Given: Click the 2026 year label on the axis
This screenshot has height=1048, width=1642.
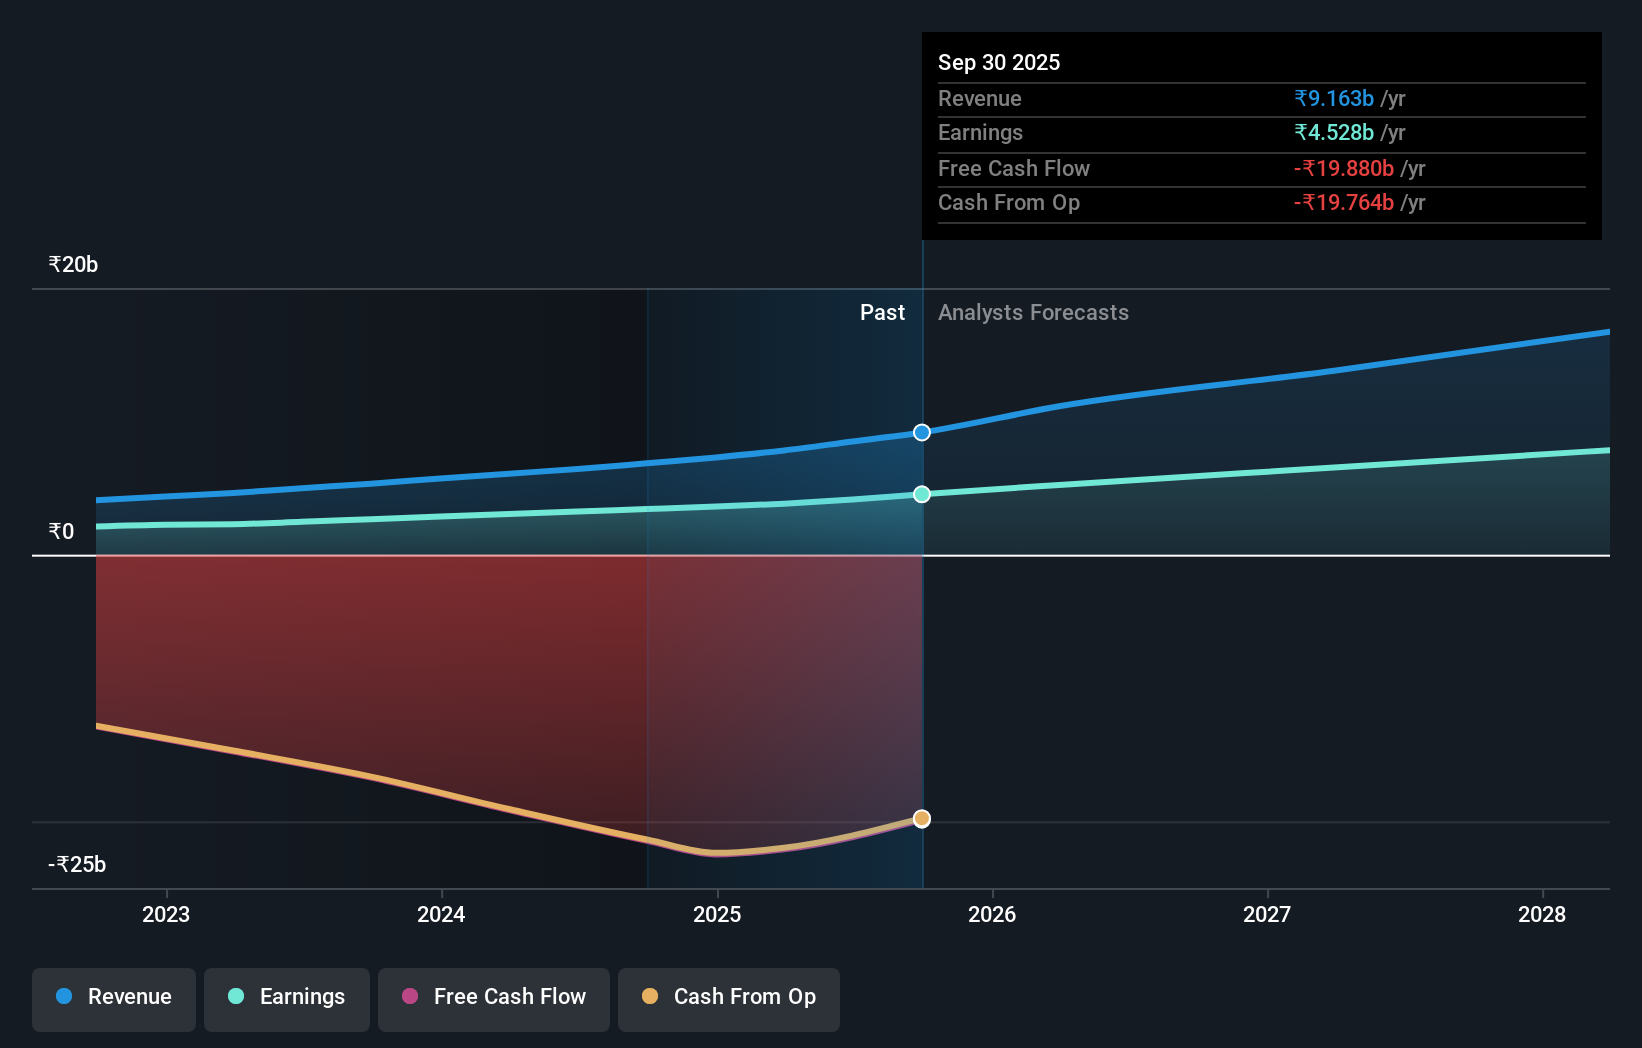Looking at the screenshot, I should pyautogui.click(x=991, y=914).
